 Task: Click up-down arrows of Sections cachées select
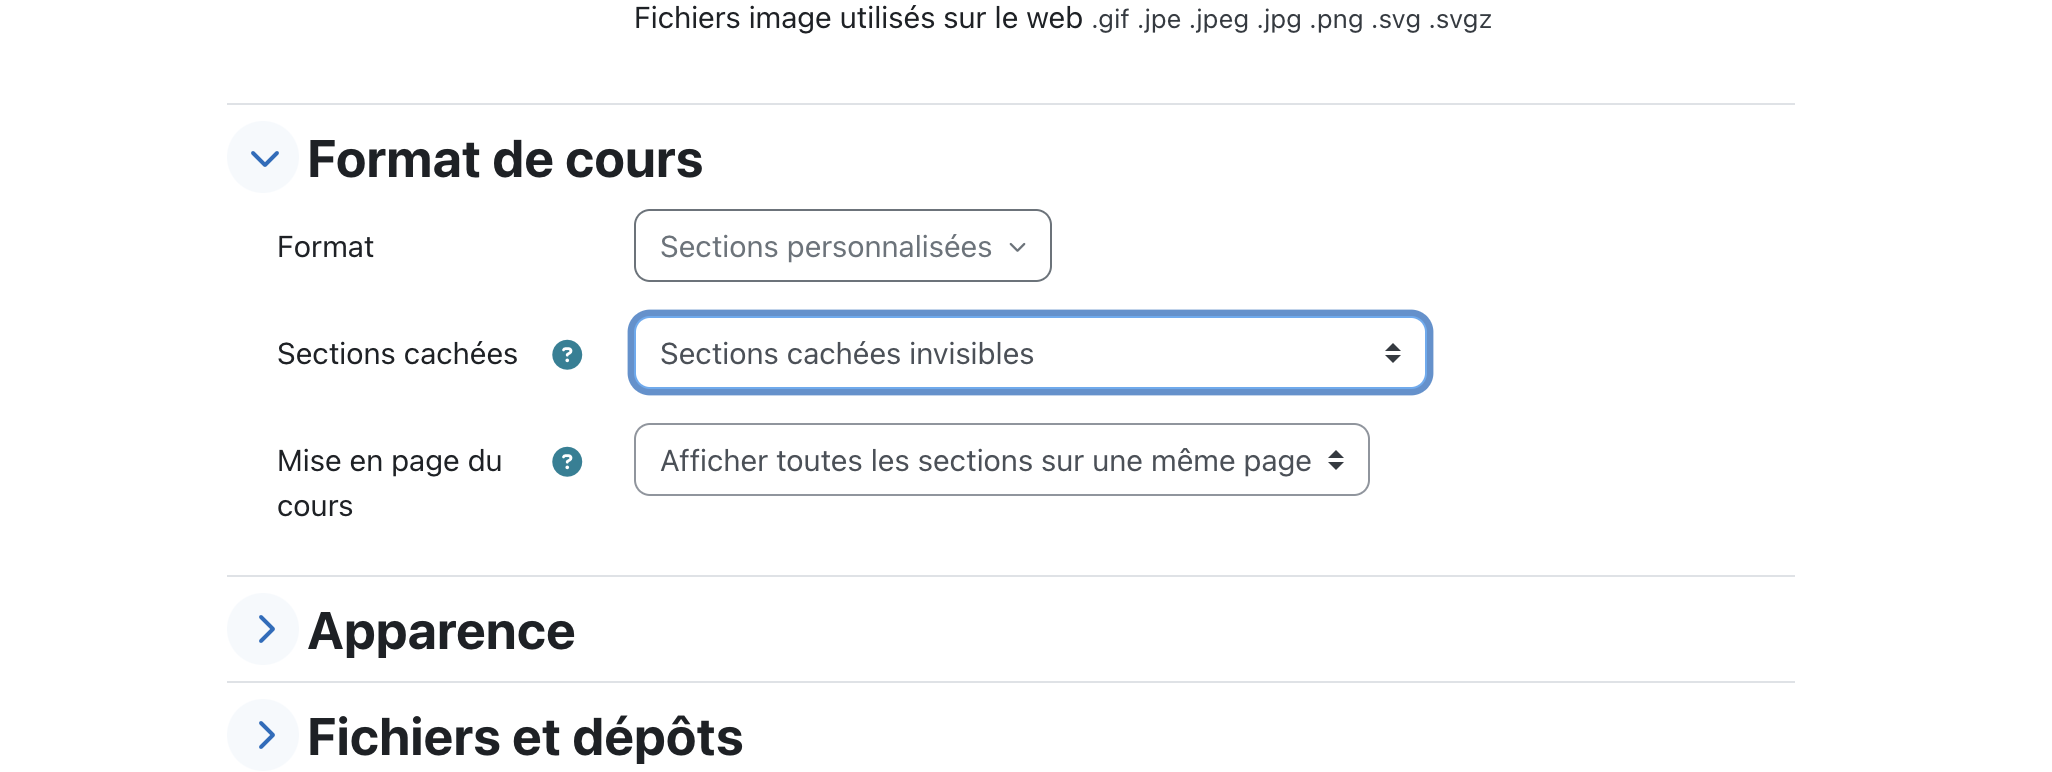(1392, 353)
